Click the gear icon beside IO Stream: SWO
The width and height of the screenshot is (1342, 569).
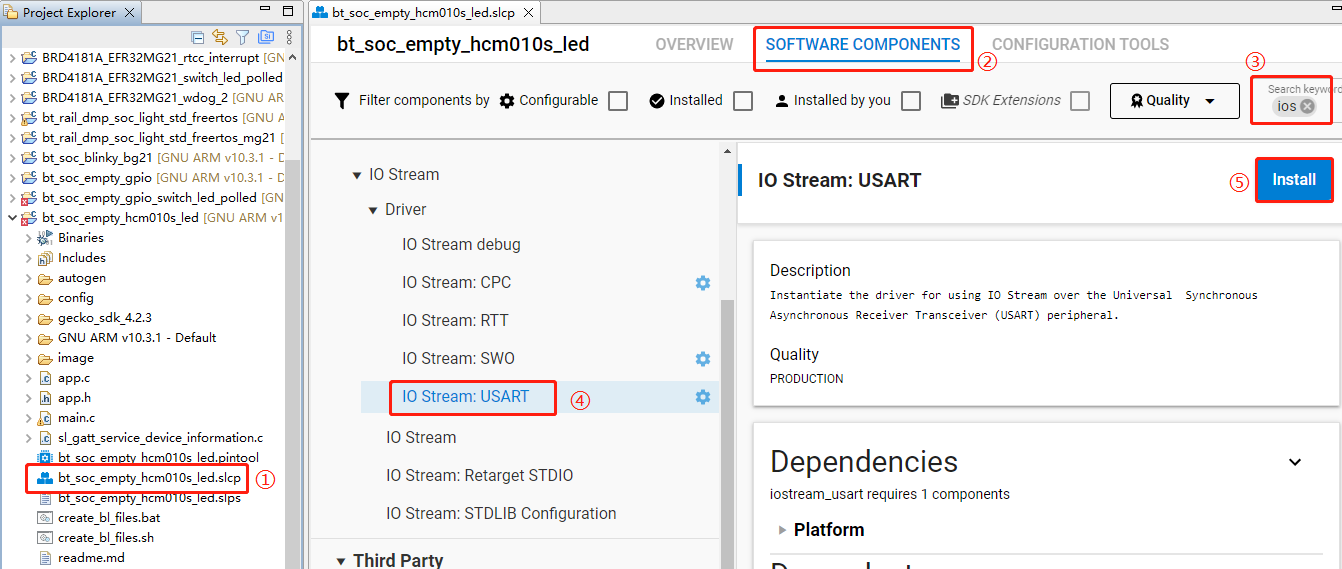tap(703, 359)
